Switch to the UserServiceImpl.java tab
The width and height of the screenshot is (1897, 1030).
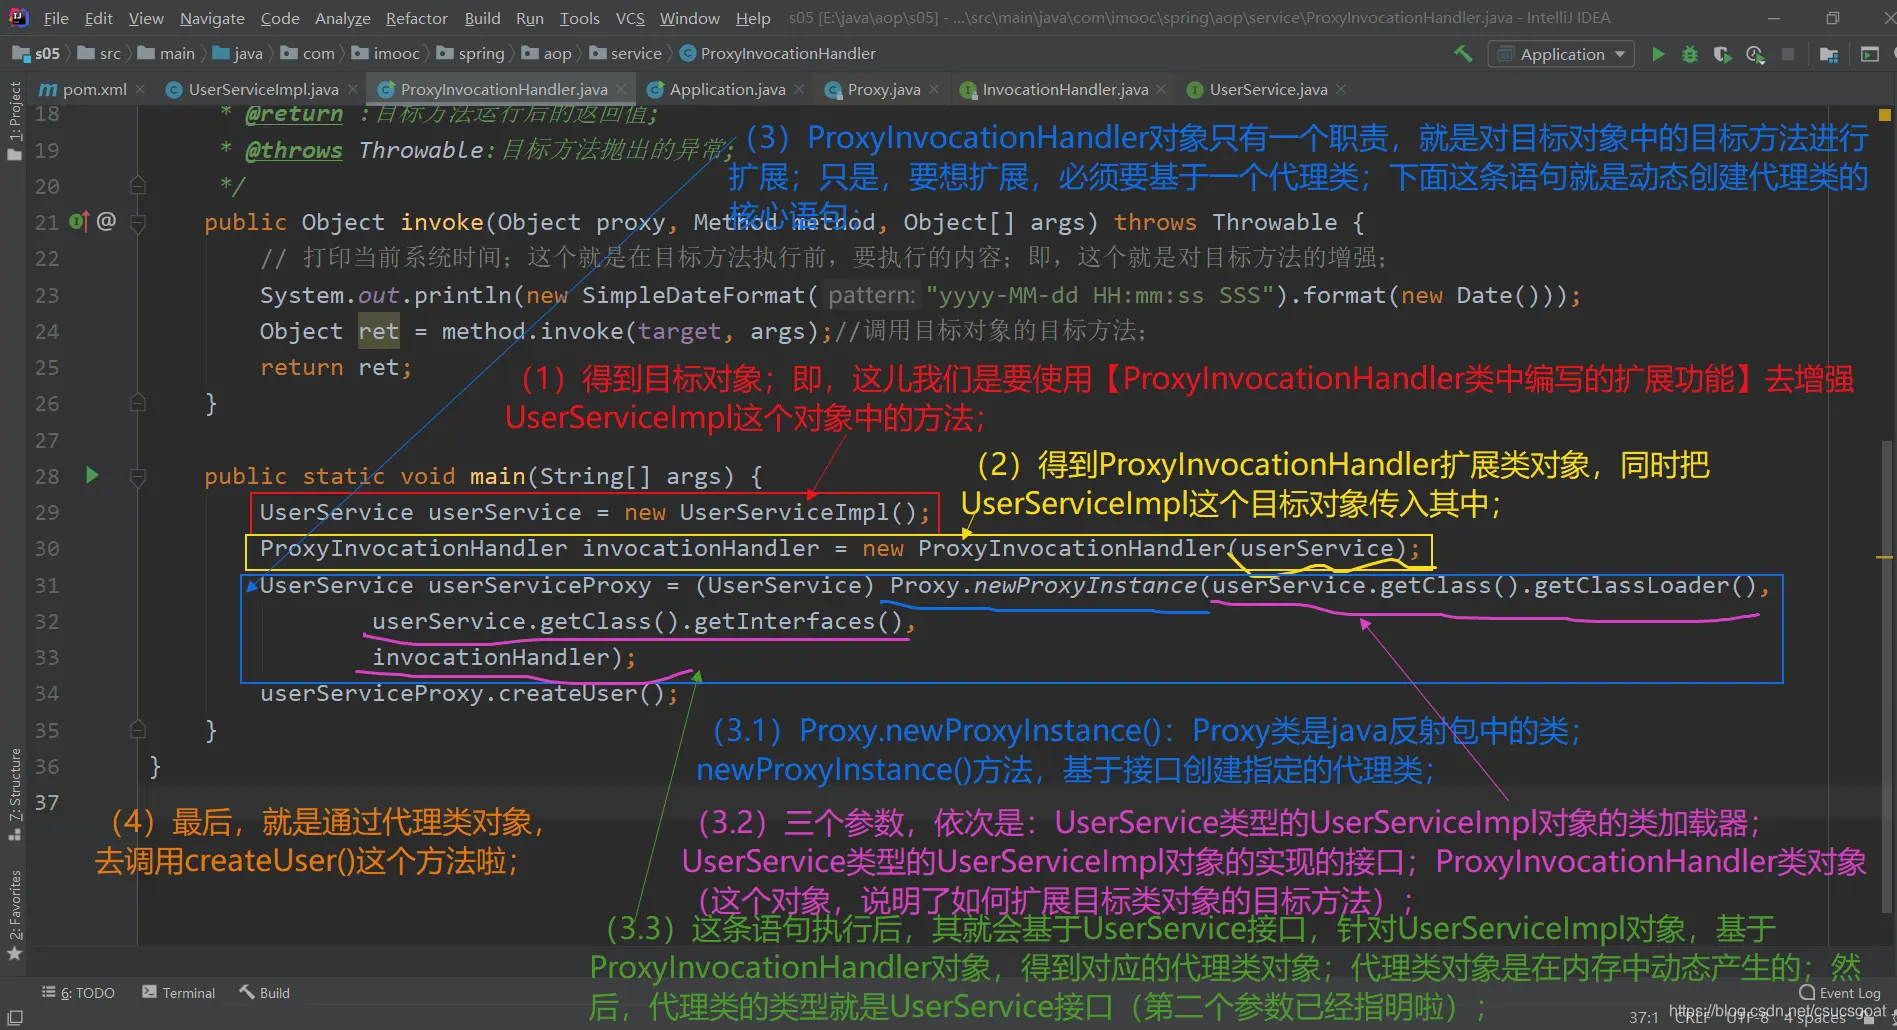262,89
